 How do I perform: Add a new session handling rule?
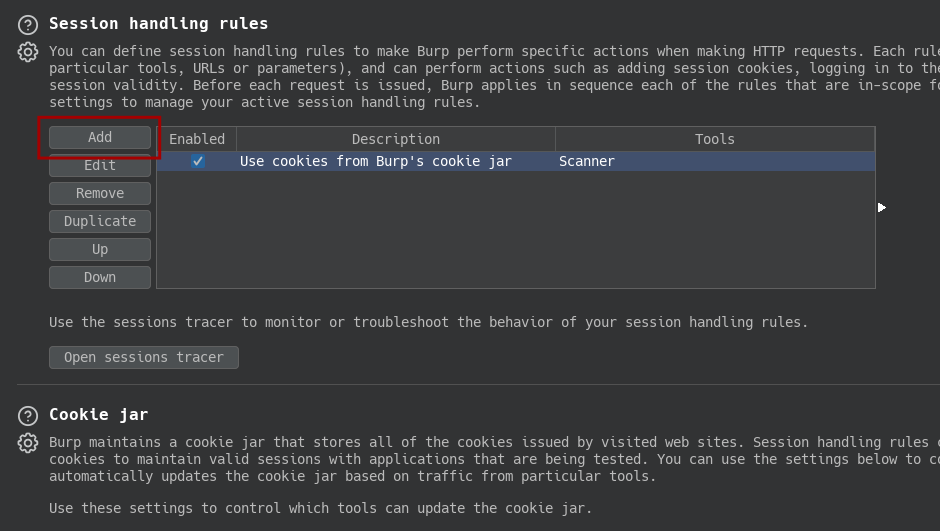100,137
